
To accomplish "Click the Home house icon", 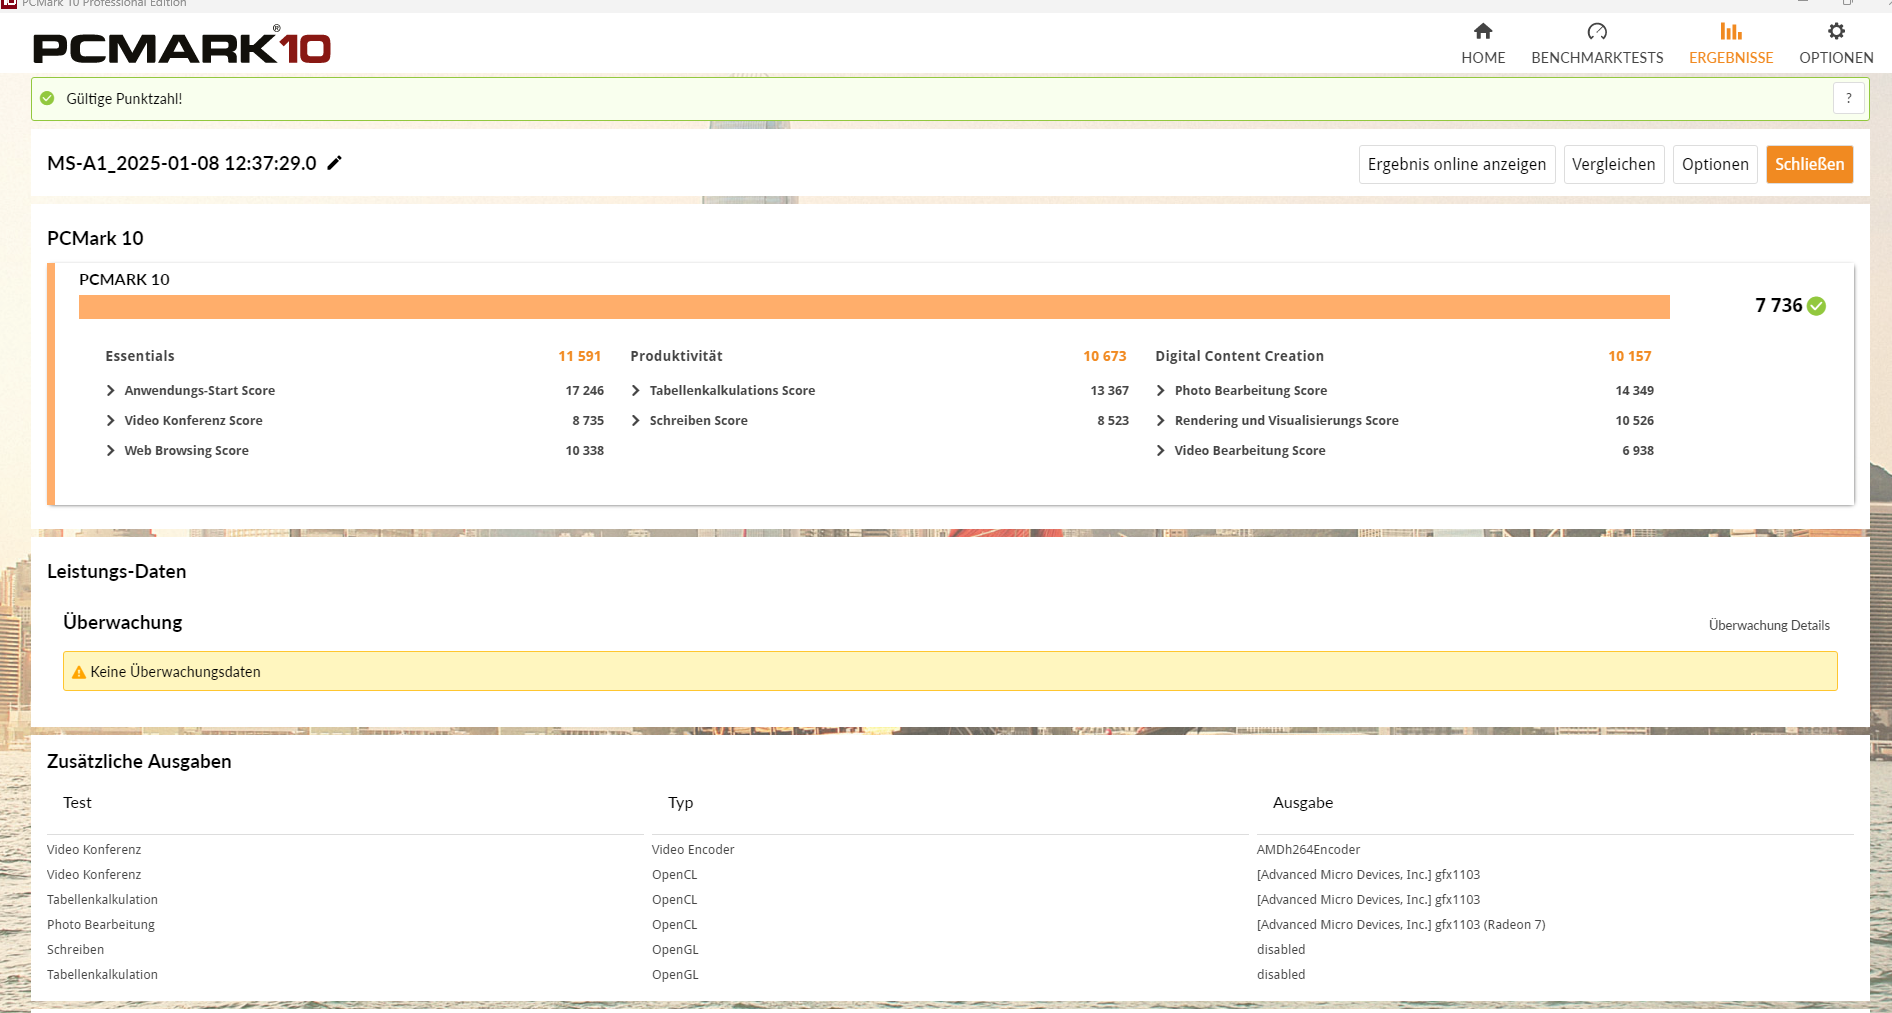I will (x=1483, y=32).
